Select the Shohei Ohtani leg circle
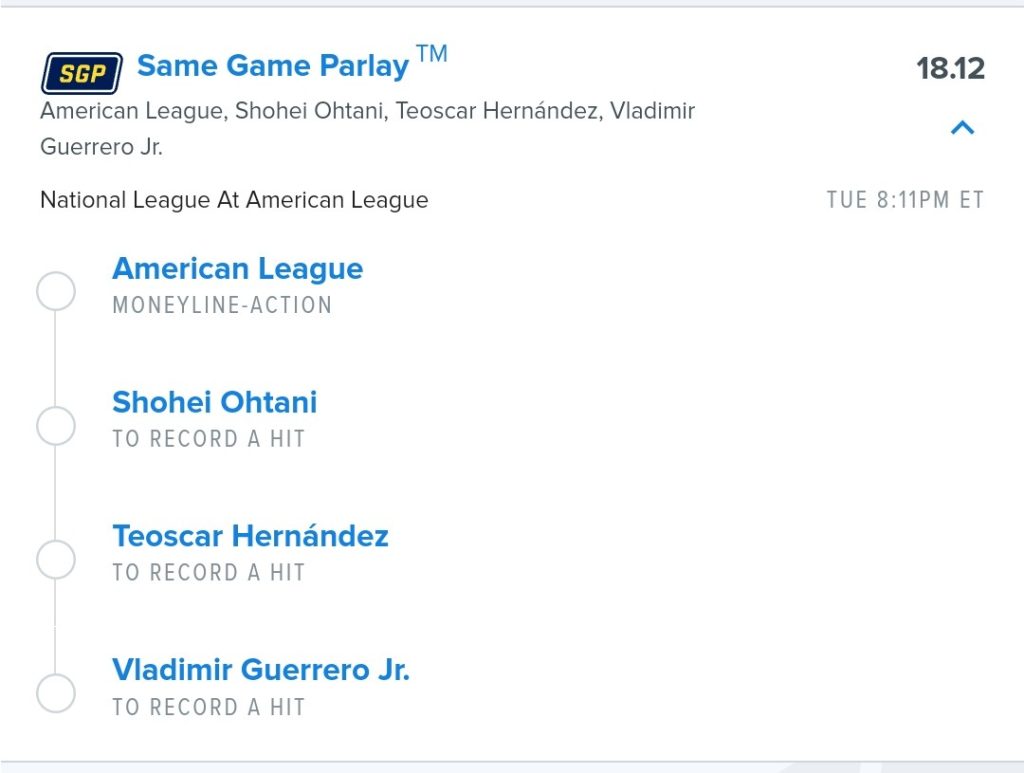1024x773 pixels. (x=56, y=426)
